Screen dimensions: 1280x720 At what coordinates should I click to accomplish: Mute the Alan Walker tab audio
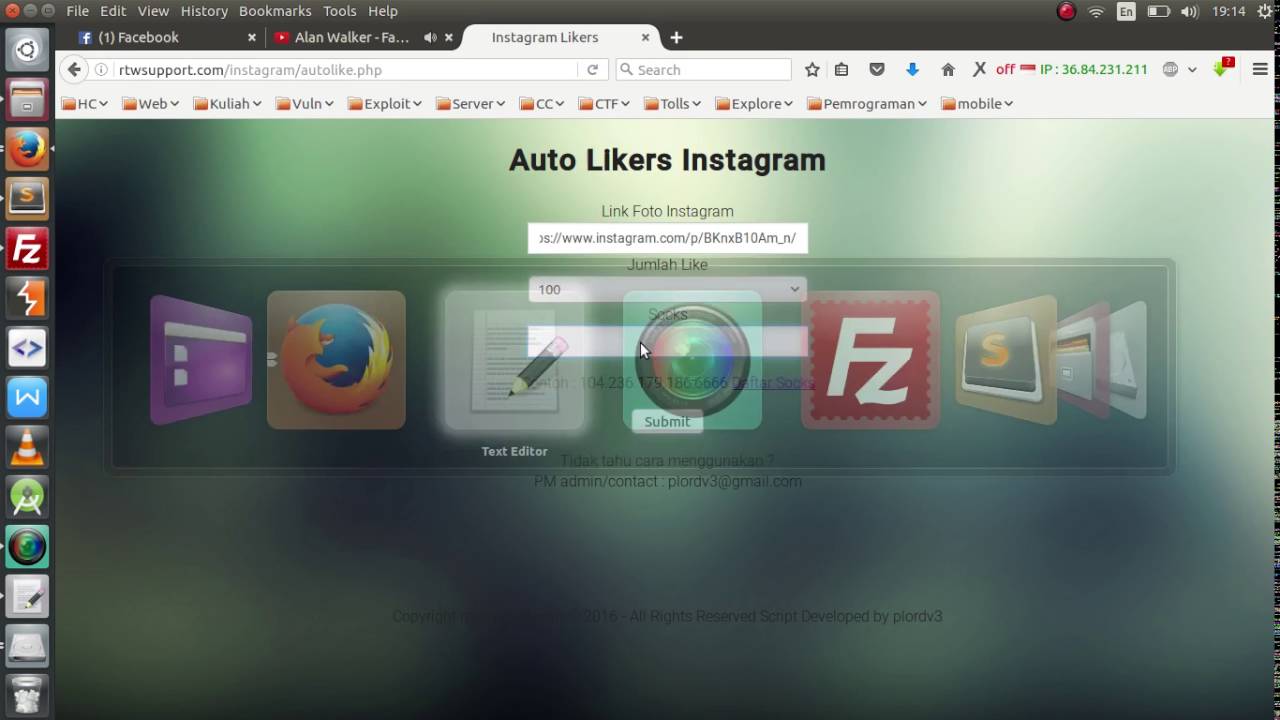click(430, 37)
